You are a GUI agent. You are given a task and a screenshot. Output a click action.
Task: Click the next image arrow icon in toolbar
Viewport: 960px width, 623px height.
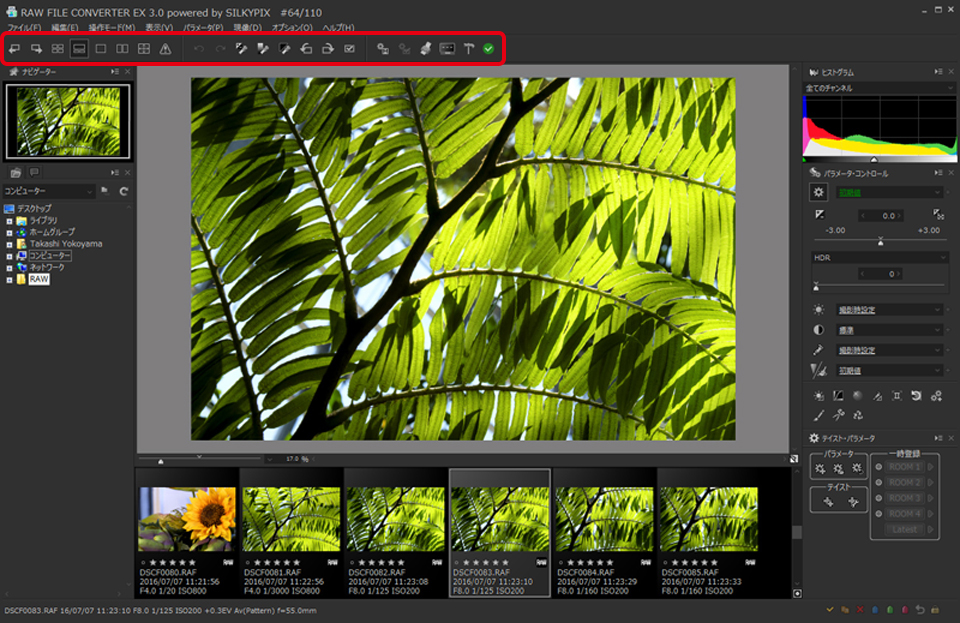click(36, 49)
